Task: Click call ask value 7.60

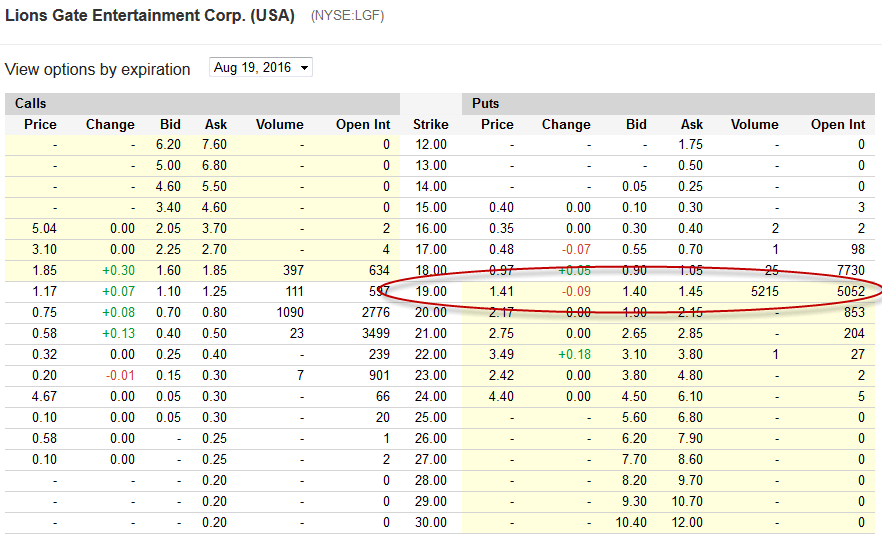Action: [x=214, y=144]
